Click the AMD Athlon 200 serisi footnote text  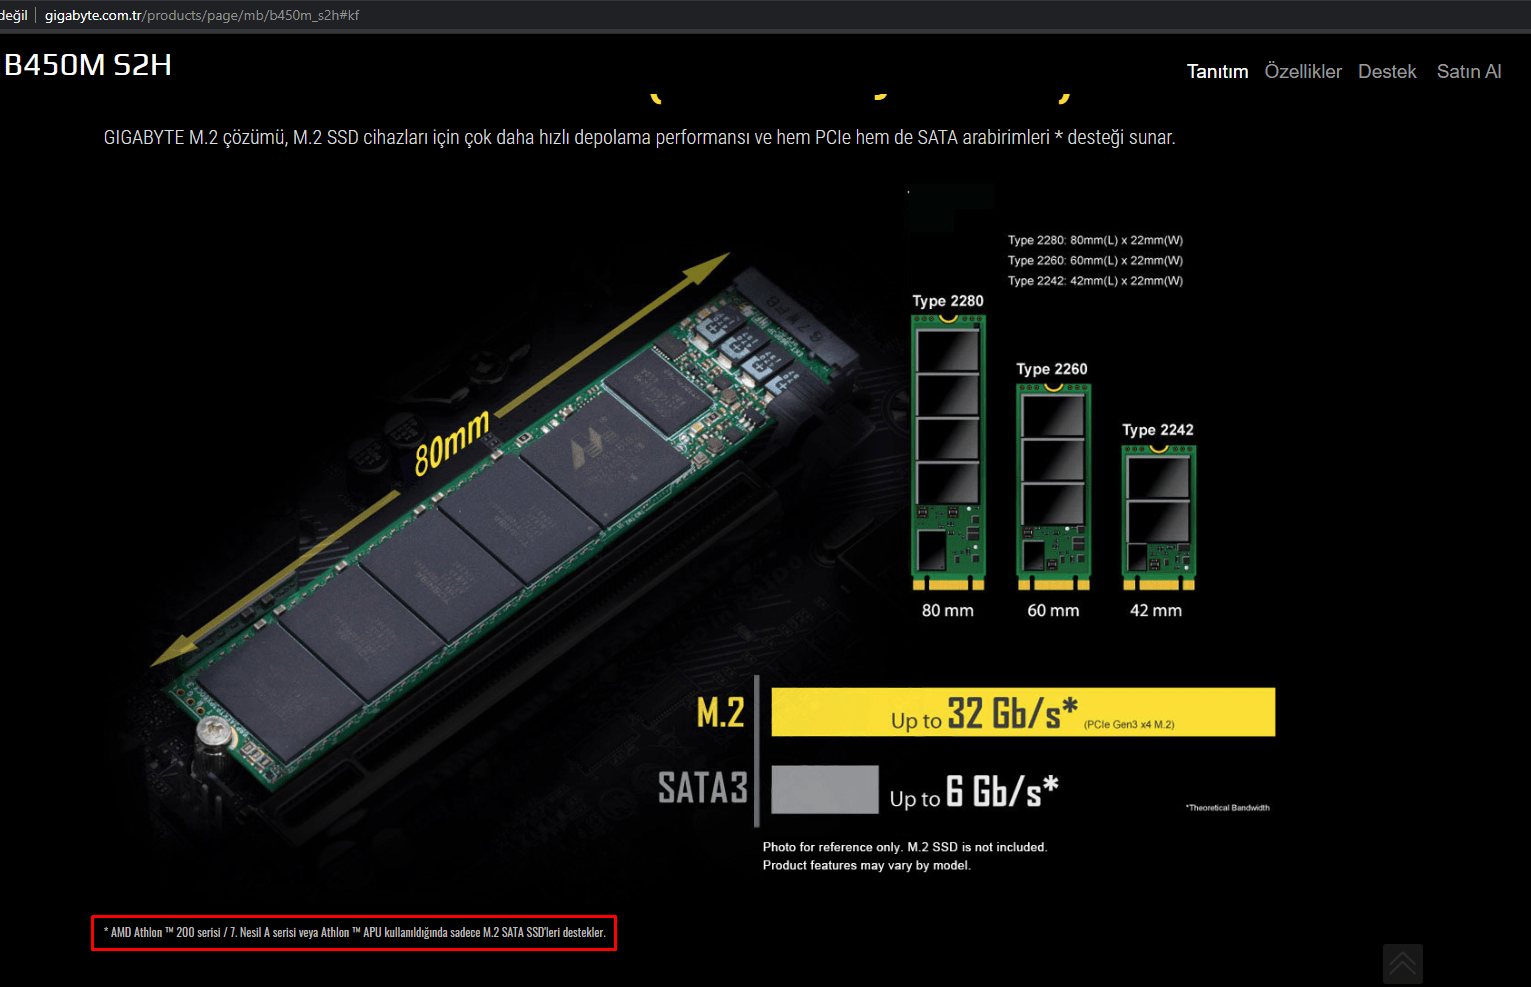[354, 932]
